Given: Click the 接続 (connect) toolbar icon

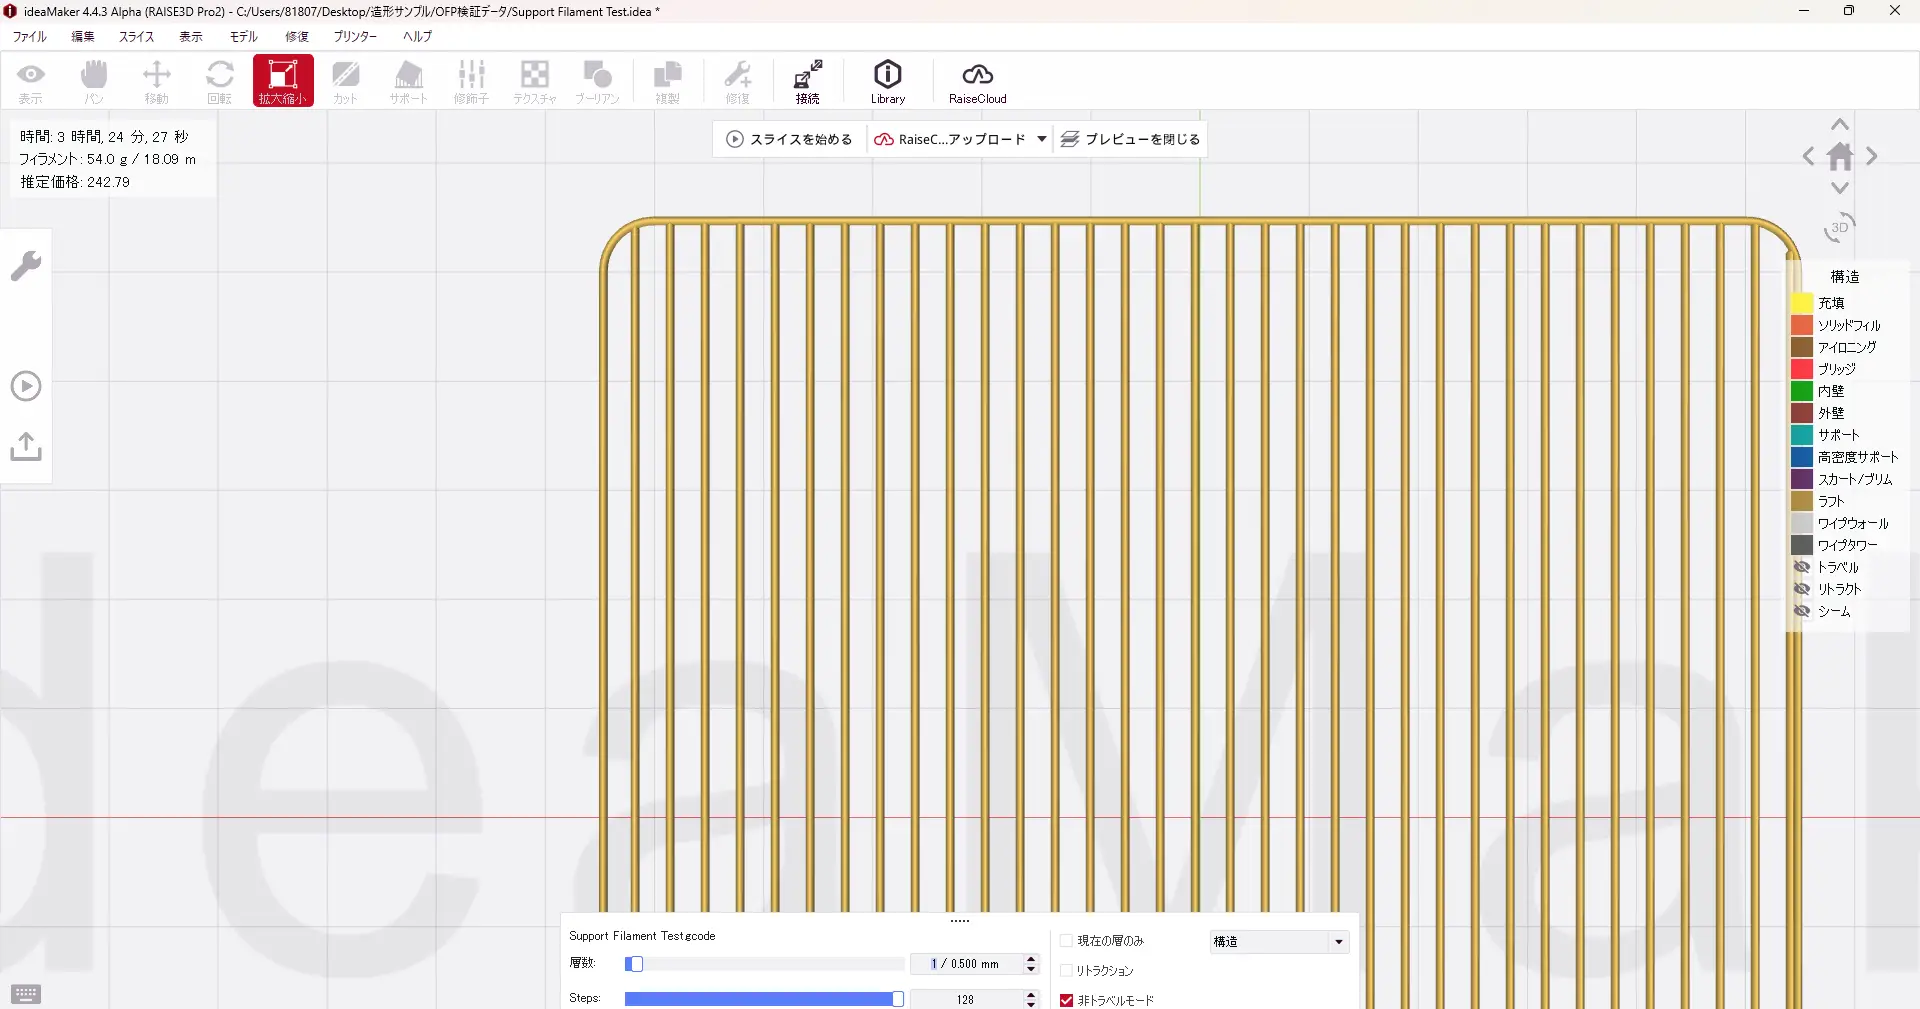Looking at the screenshot, I should (x=807, y=81).
